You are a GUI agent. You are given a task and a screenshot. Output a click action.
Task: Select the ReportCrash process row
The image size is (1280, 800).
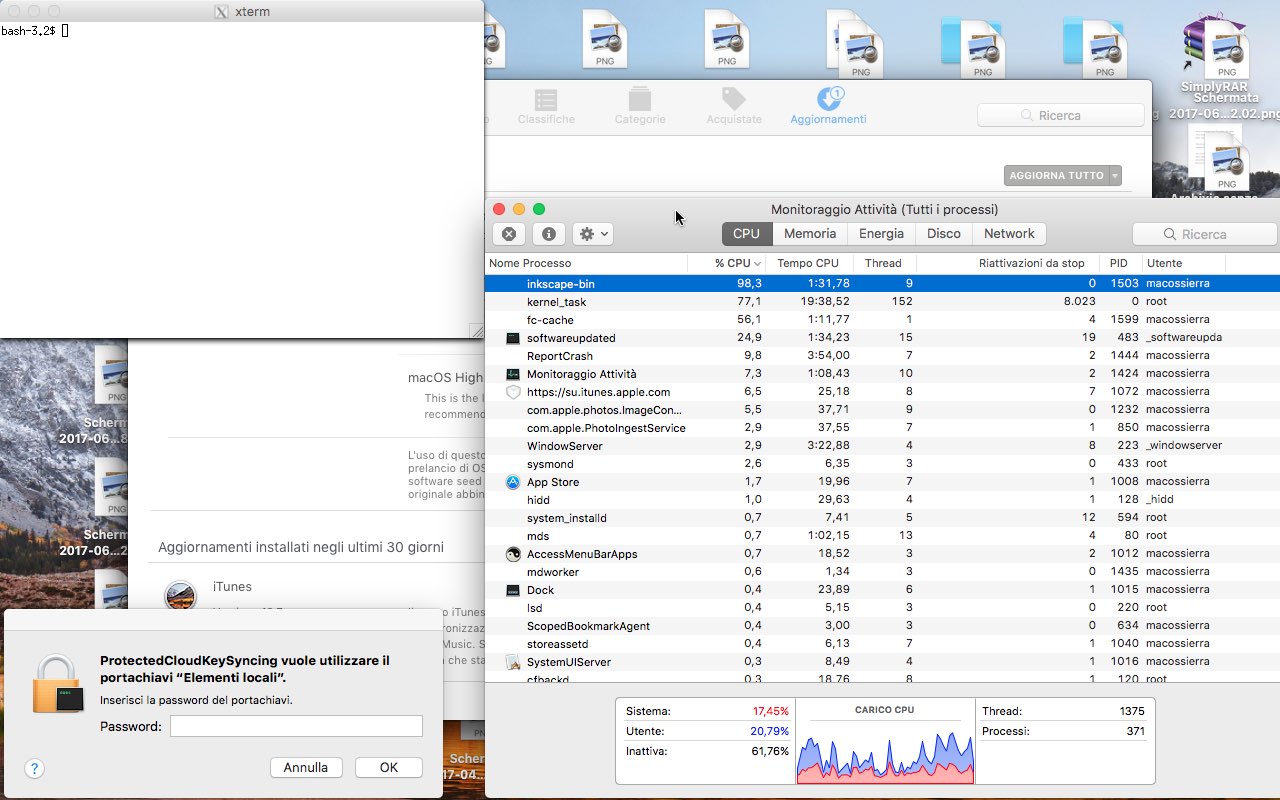tap(882, 356)
